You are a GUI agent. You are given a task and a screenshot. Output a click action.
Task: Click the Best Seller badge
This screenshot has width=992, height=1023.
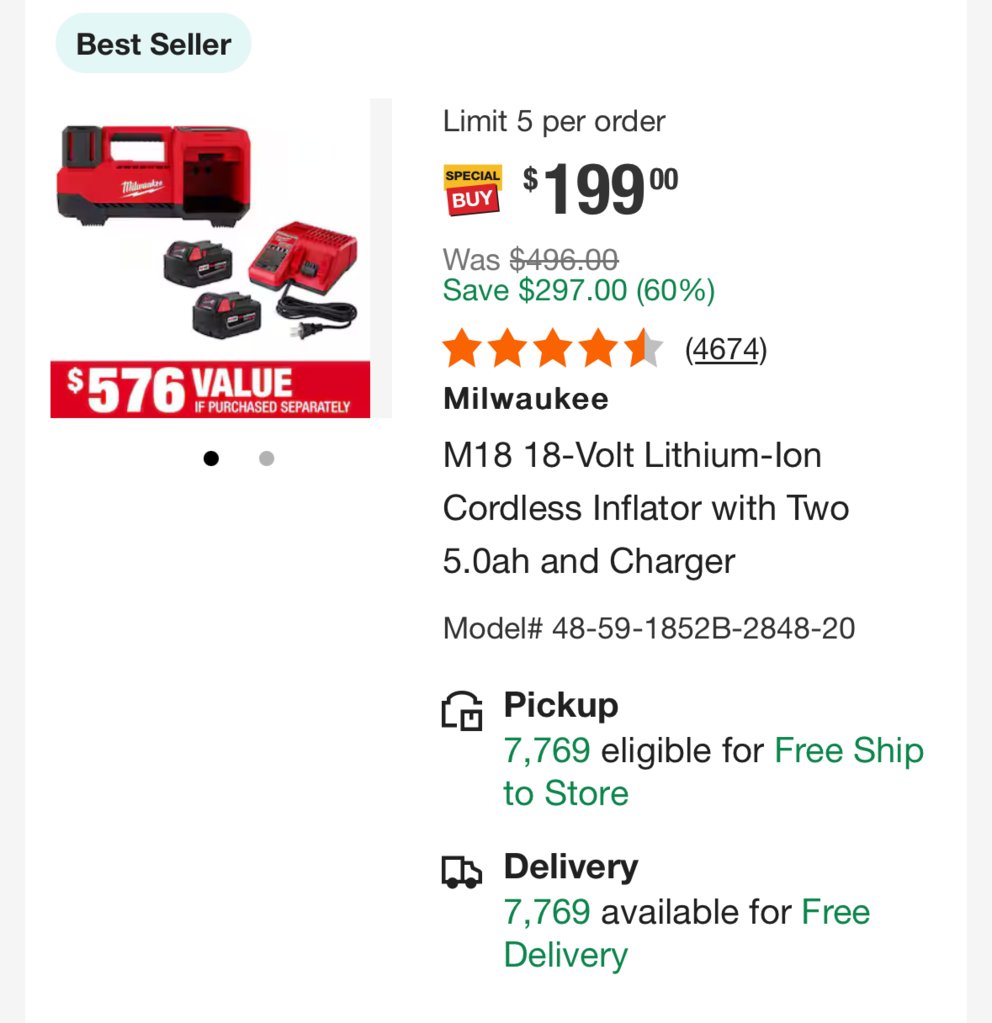153,44
